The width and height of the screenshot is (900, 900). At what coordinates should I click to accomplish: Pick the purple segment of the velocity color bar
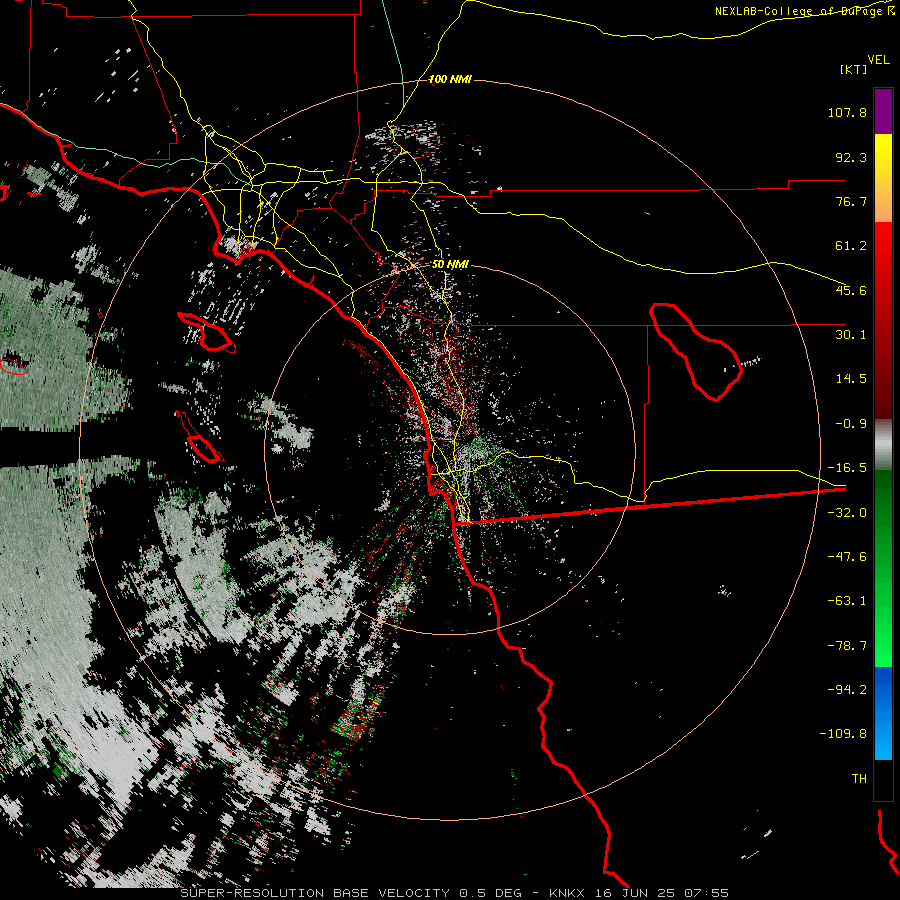(883, 111)
